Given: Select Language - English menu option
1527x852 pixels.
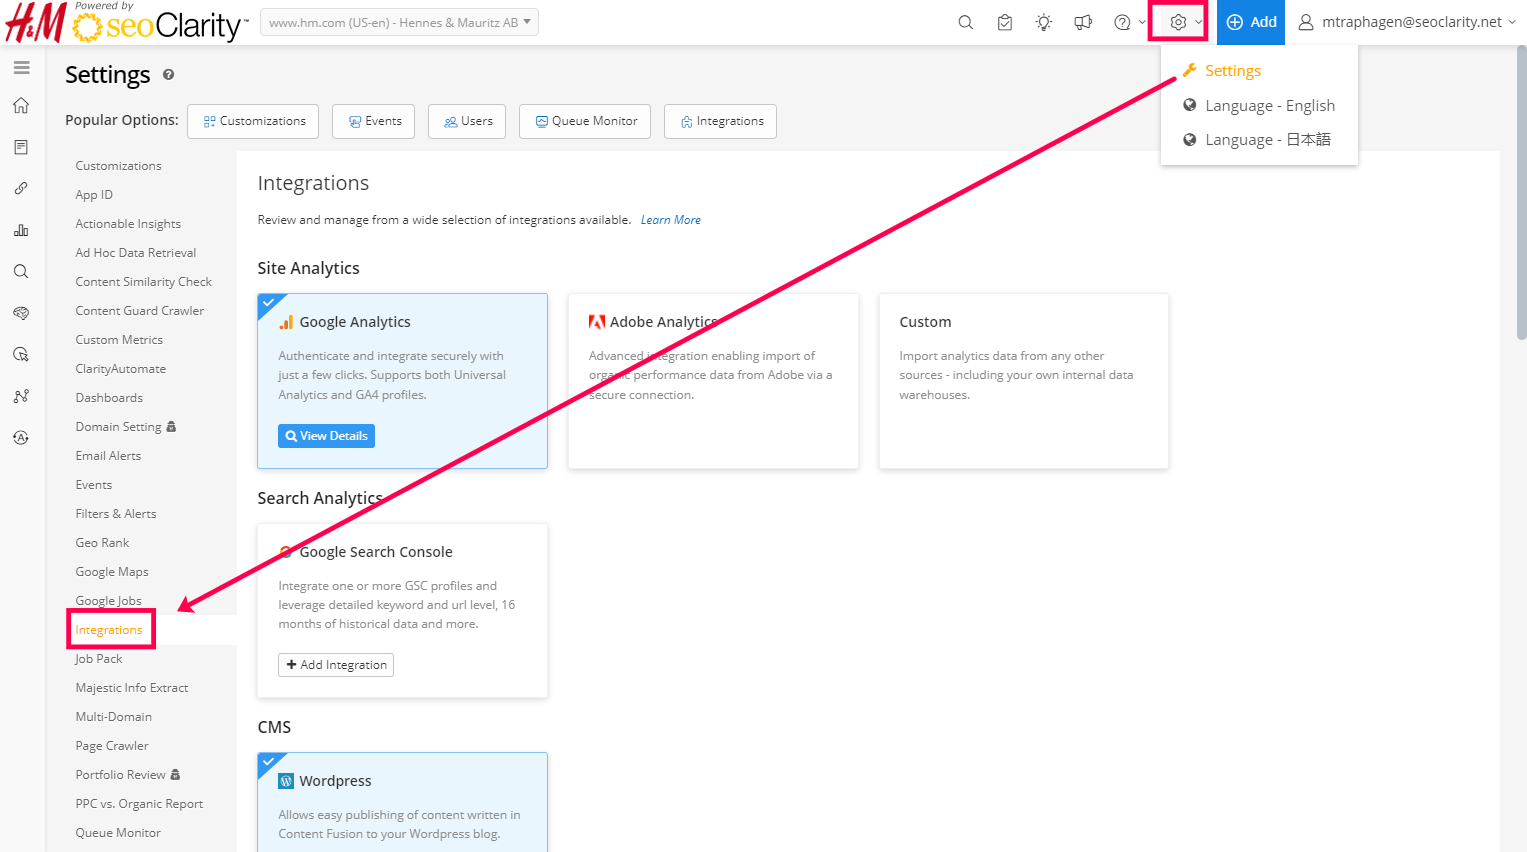Looking at the screenshot, I should [x=1269, y=106].
